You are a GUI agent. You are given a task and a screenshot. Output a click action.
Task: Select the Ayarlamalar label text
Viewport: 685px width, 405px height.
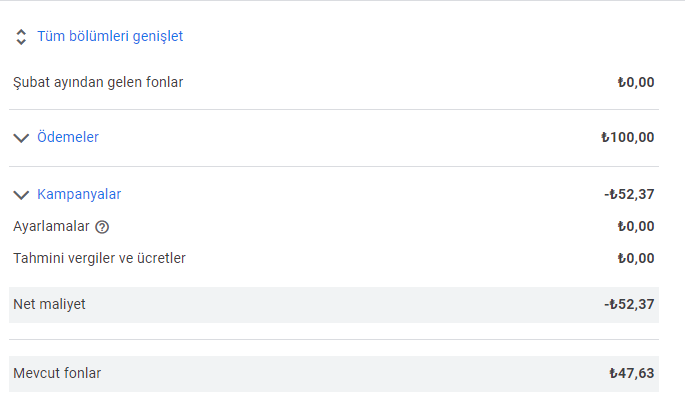[x=51, y=226]
